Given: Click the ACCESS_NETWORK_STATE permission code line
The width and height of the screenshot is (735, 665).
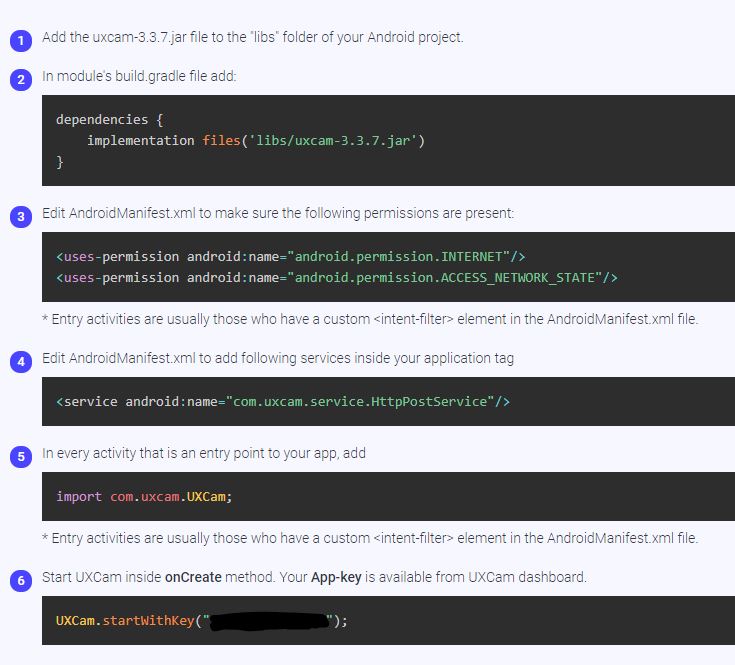Looking at the screenshot, I should click(337, 278).
